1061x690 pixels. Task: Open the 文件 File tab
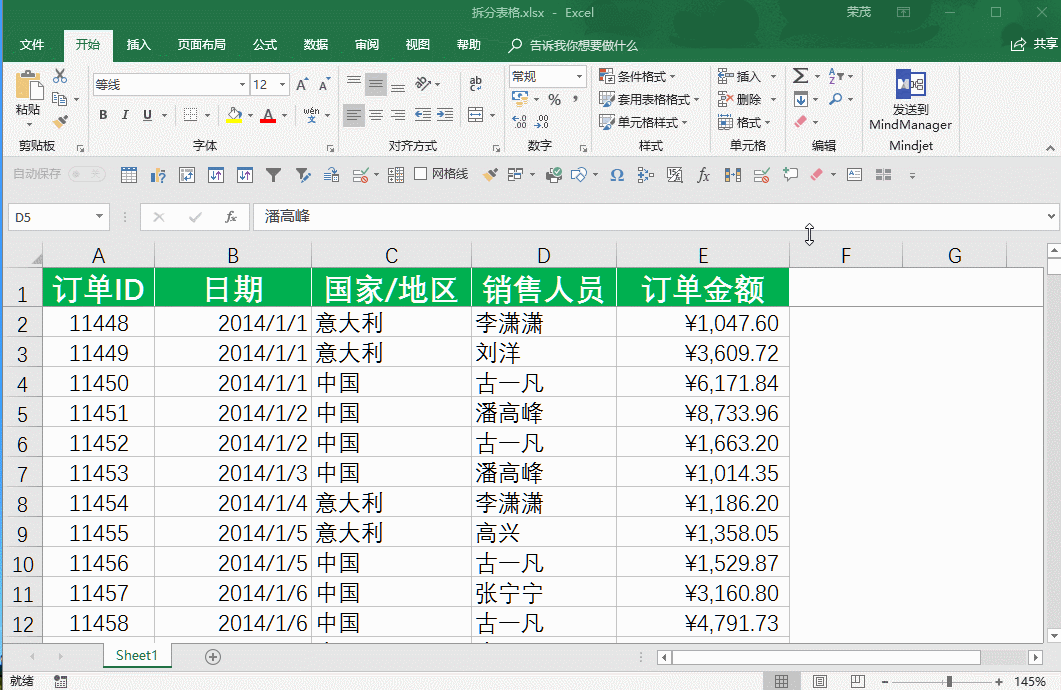pyautogui.click(x=32, y=45)
